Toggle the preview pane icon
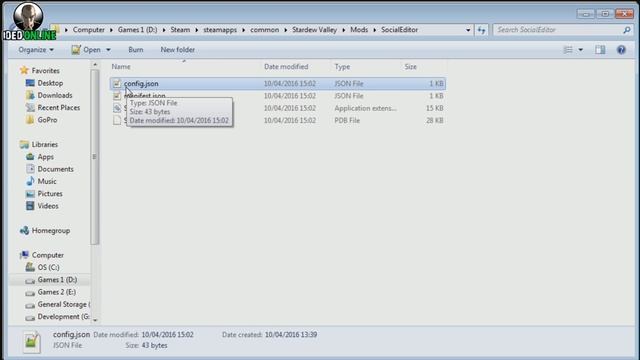This screenshot has height=360, width=640. [600, 50]
